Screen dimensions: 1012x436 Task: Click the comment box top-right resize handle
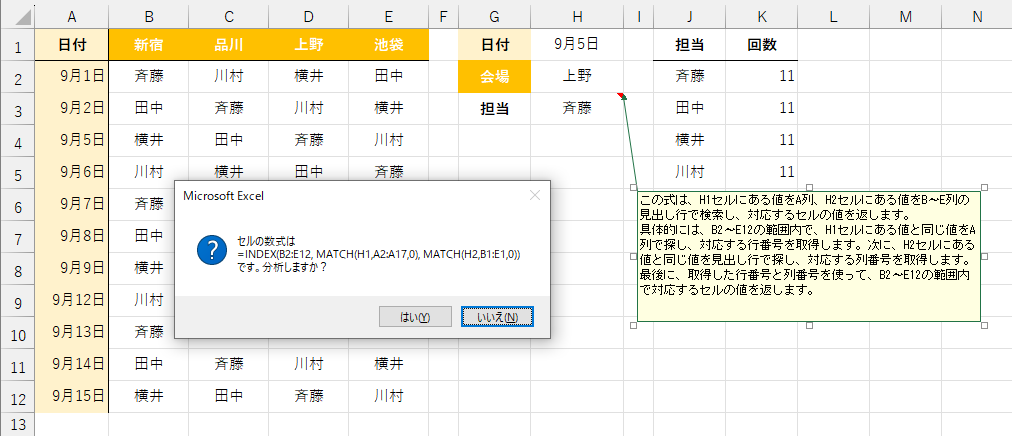click(984, 186)
